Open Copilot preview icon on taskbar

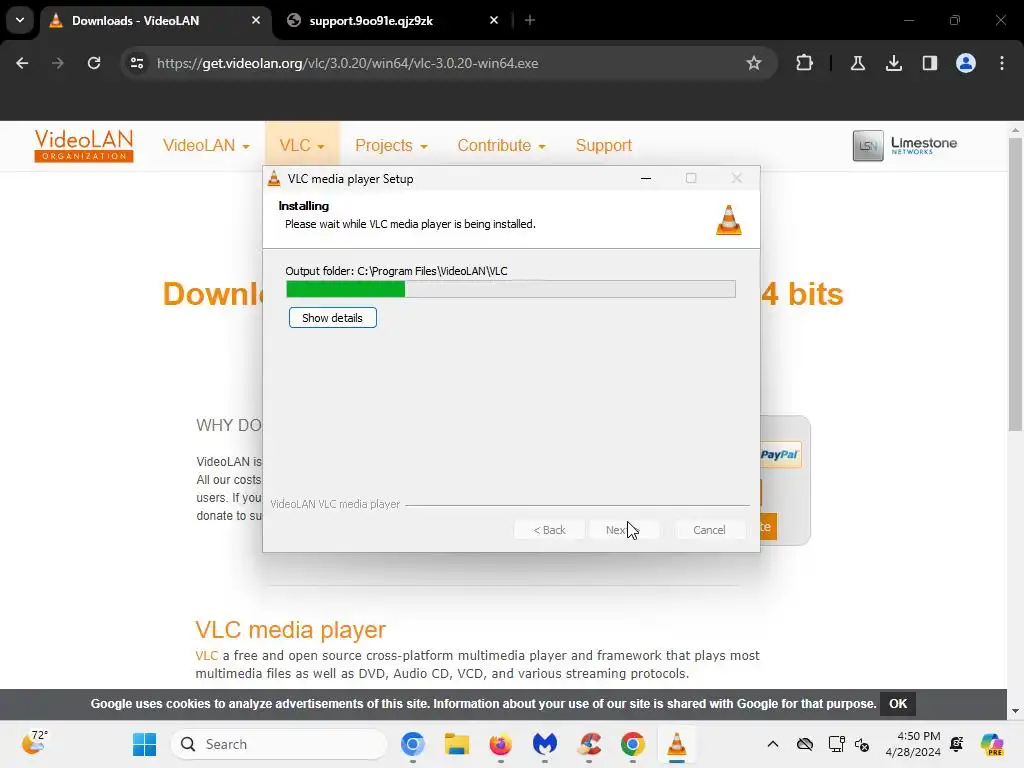click(992, 744)
